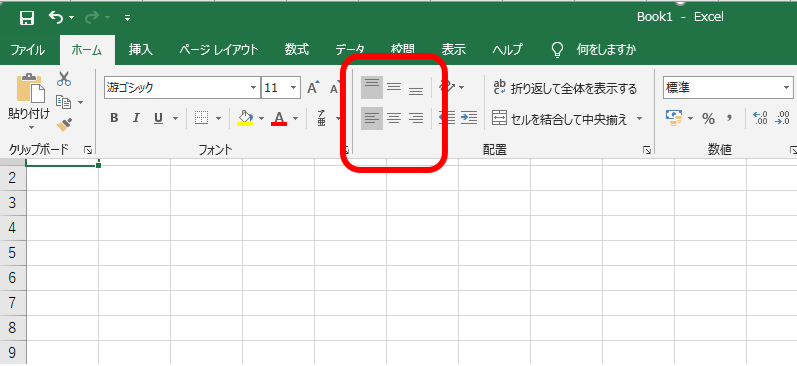This screenshot has width=797, height=366.
Task: Switch to the 挿入 tab
Action: pos(141,50)
